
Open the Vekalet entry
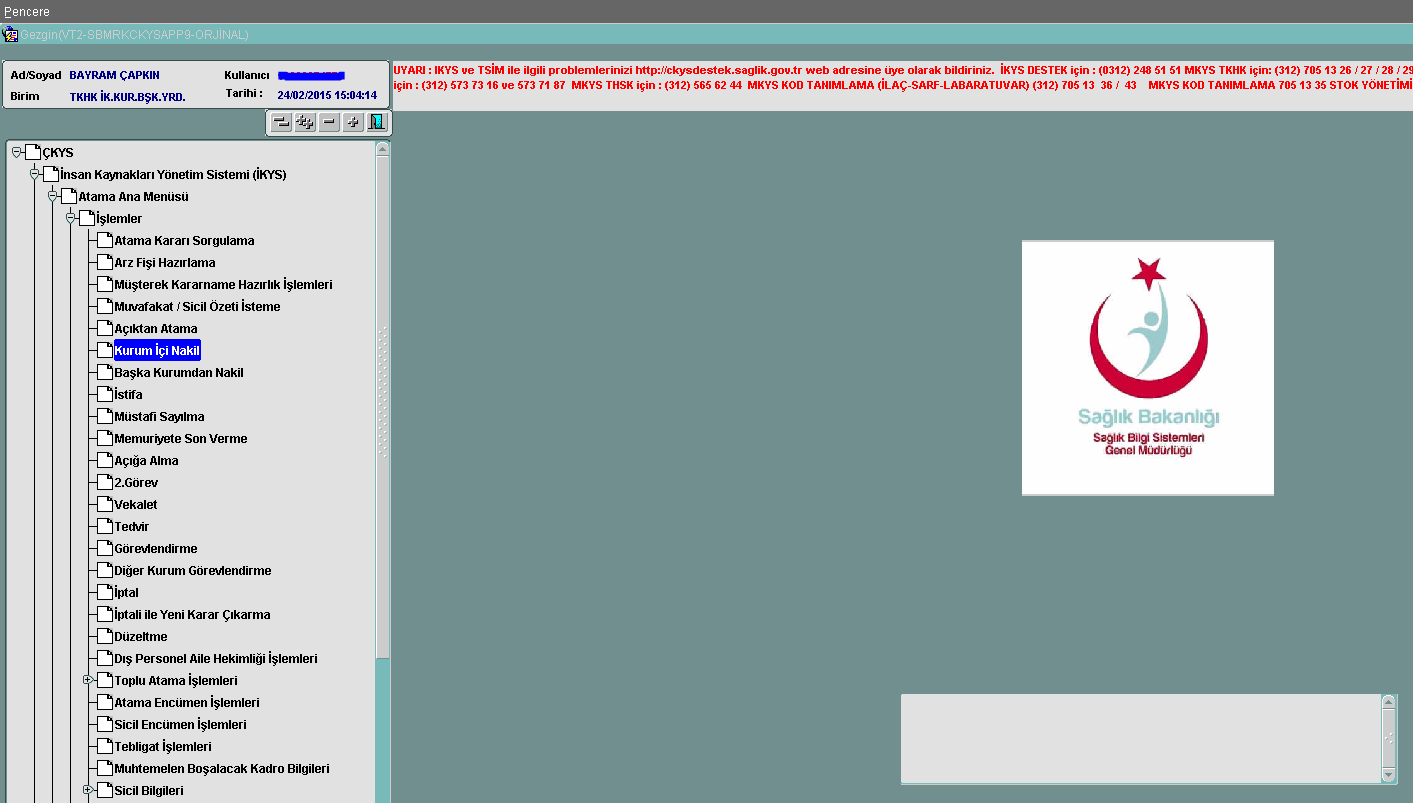pos(136,505)
